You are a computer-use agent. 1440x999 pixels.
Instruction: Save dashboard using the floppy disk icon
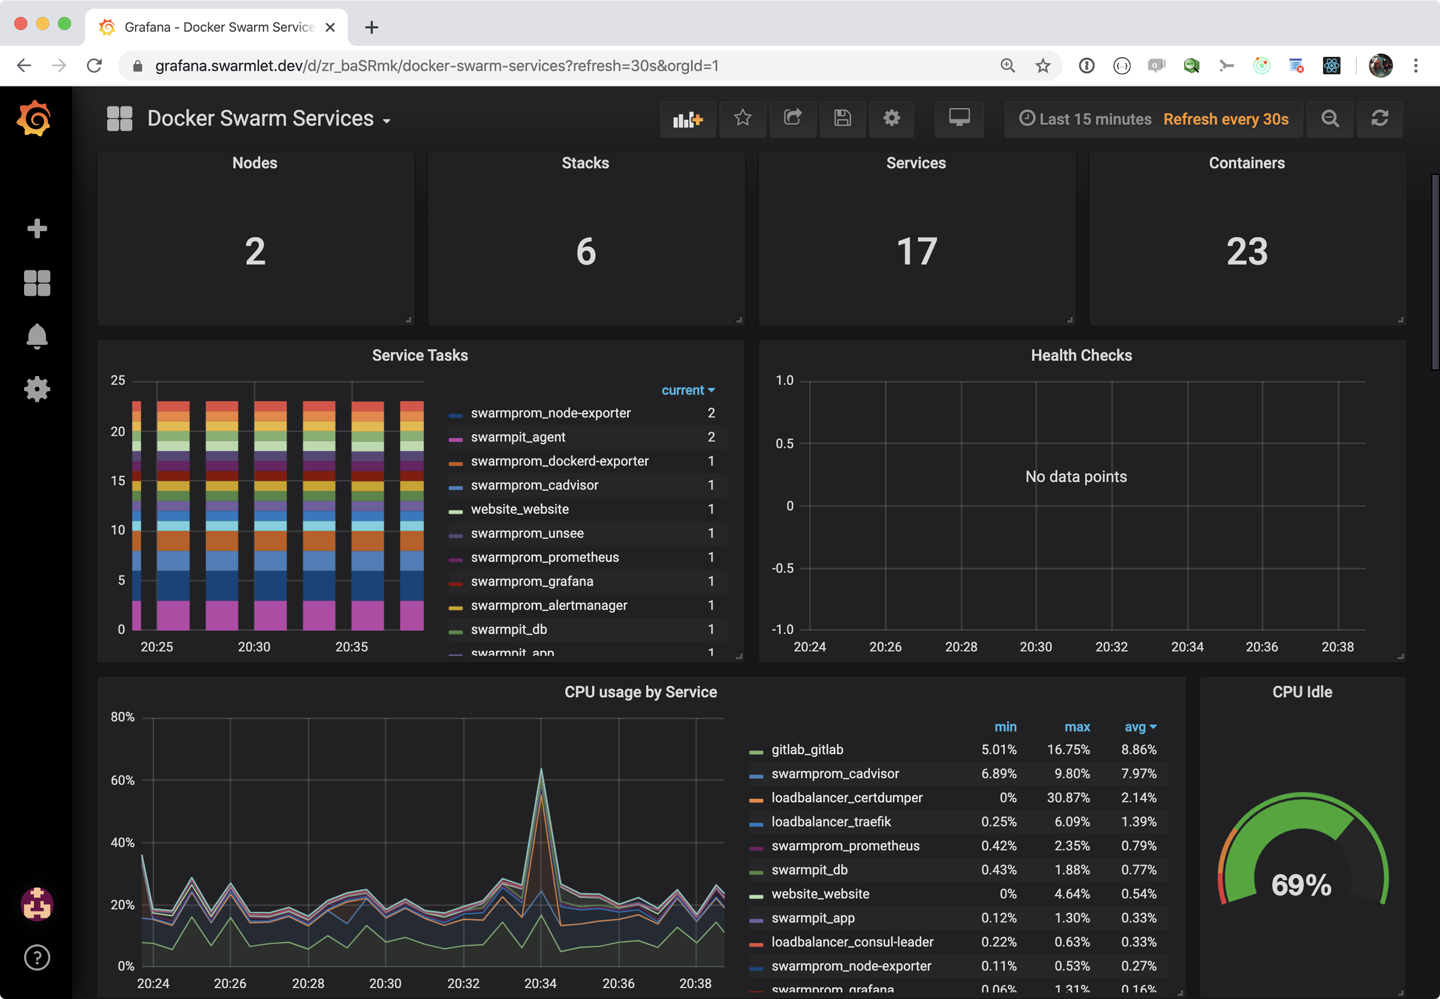coord(842,119)
